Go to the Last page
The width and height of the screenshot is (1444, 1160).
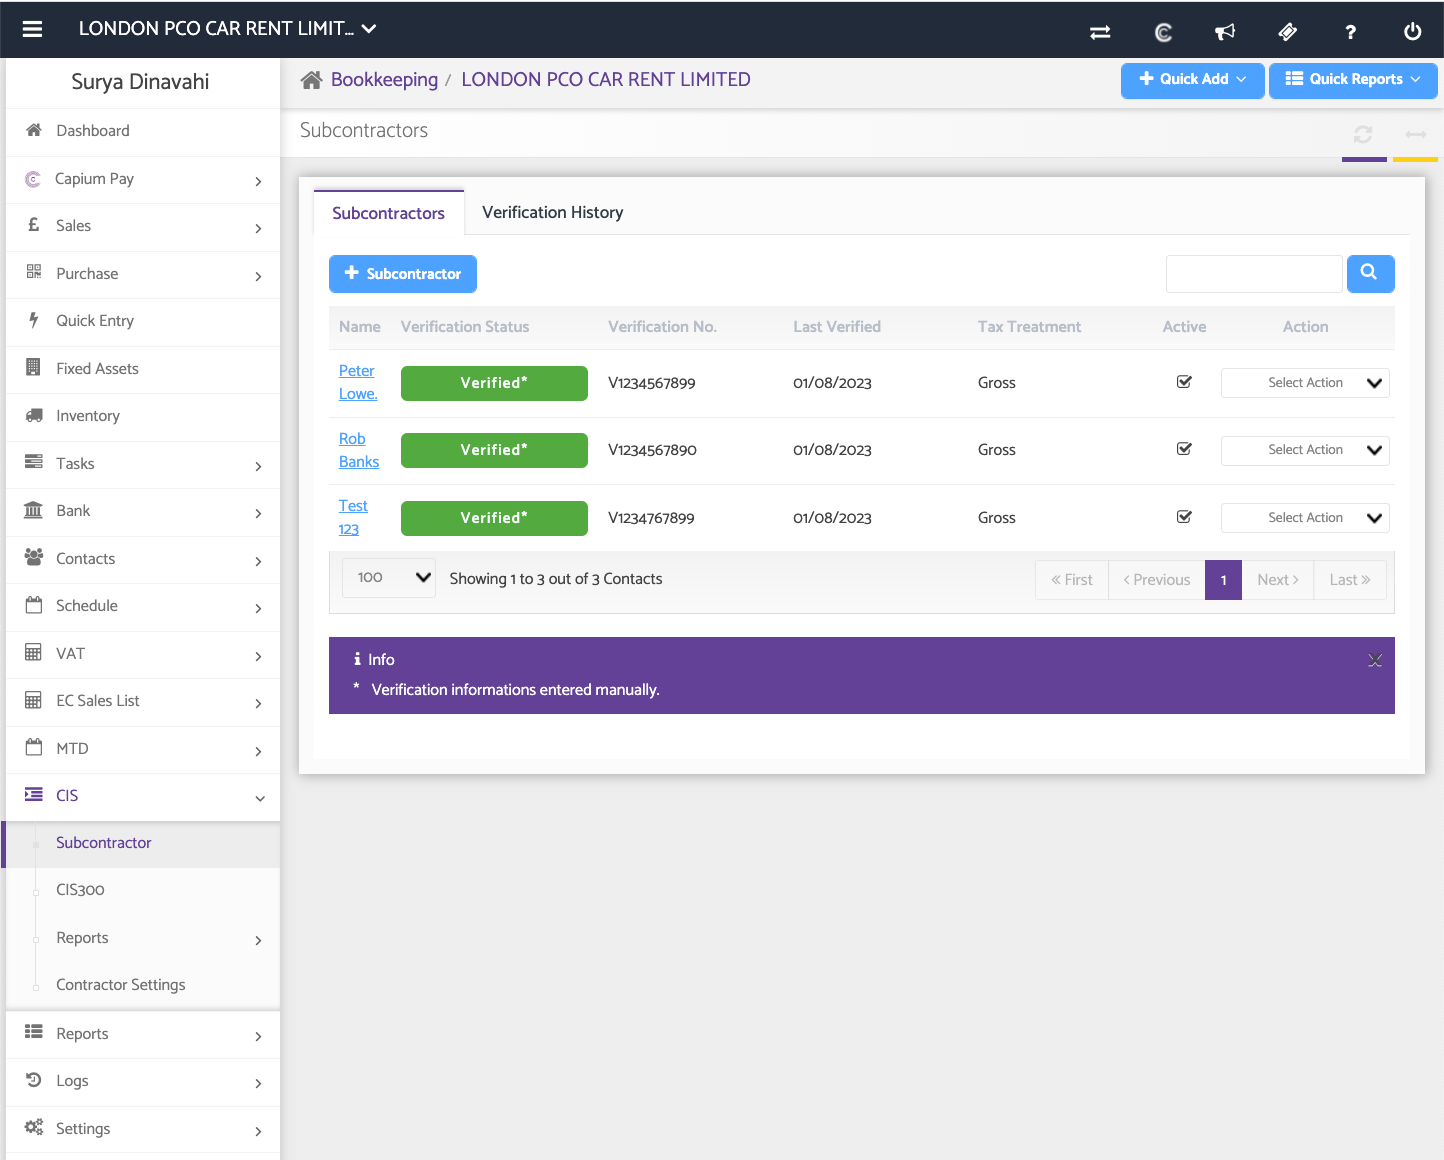point(1350,580)
